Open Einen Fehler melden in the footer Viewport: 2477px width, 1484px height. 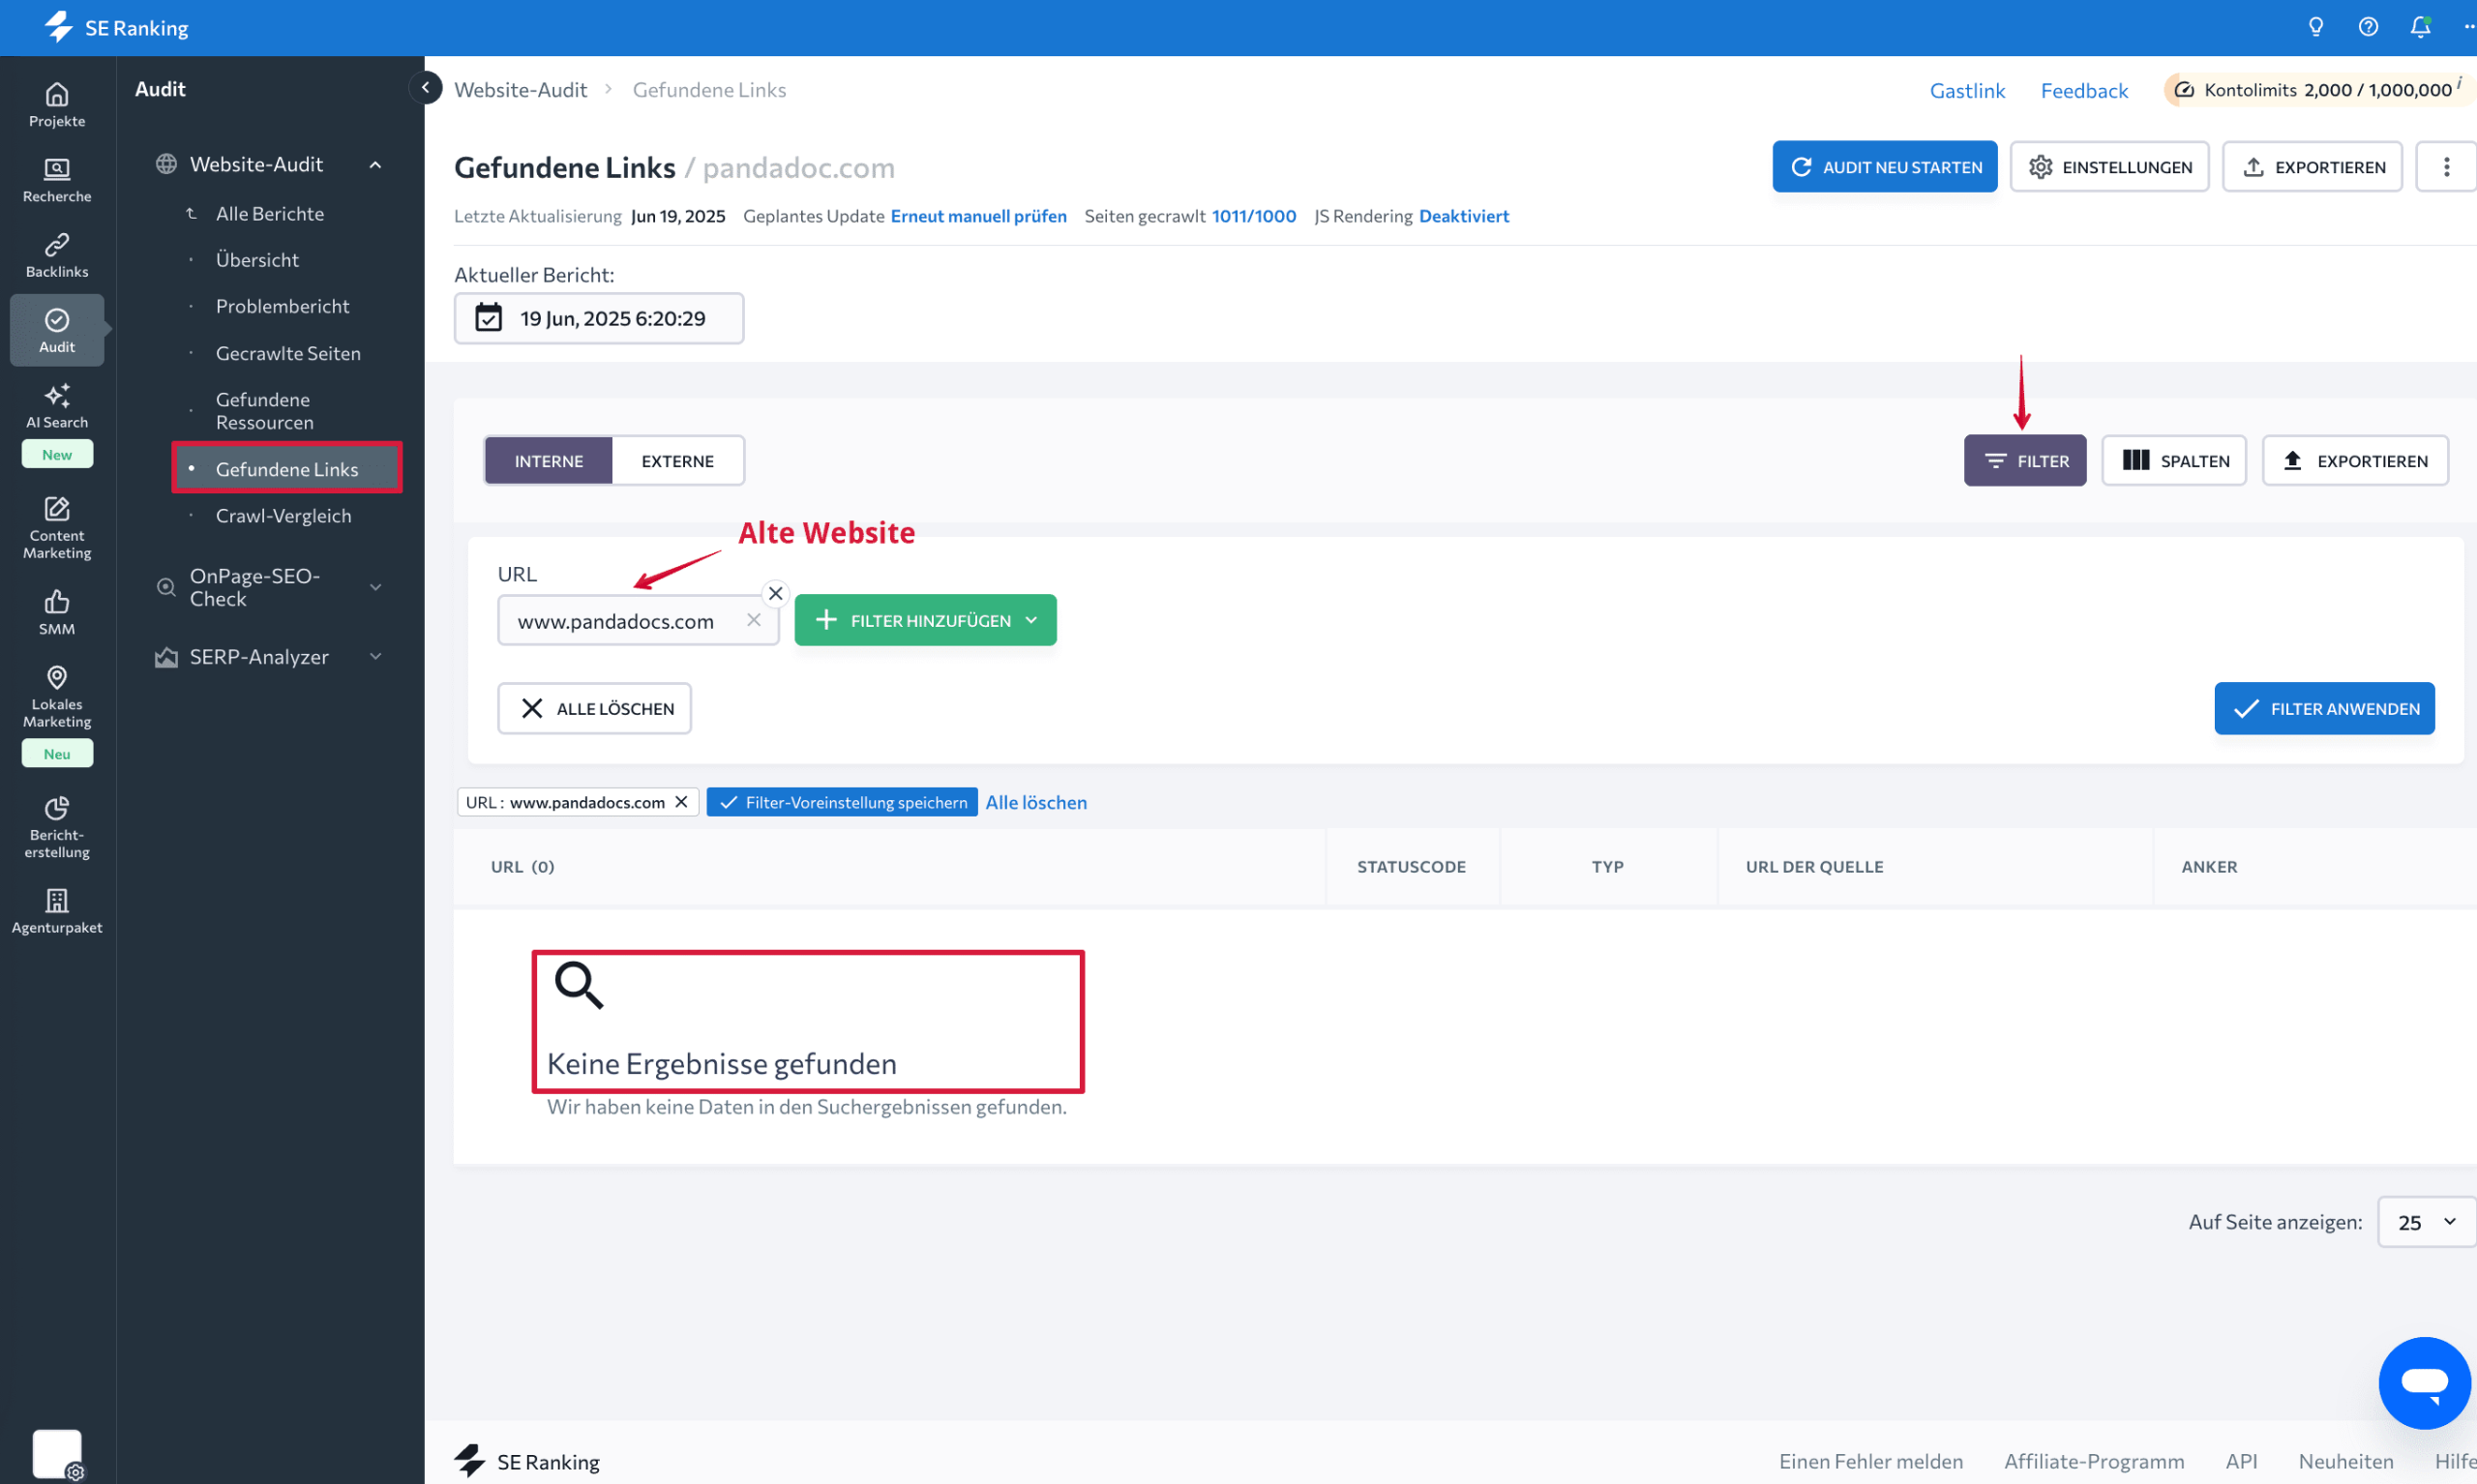coord(1870,1461)
